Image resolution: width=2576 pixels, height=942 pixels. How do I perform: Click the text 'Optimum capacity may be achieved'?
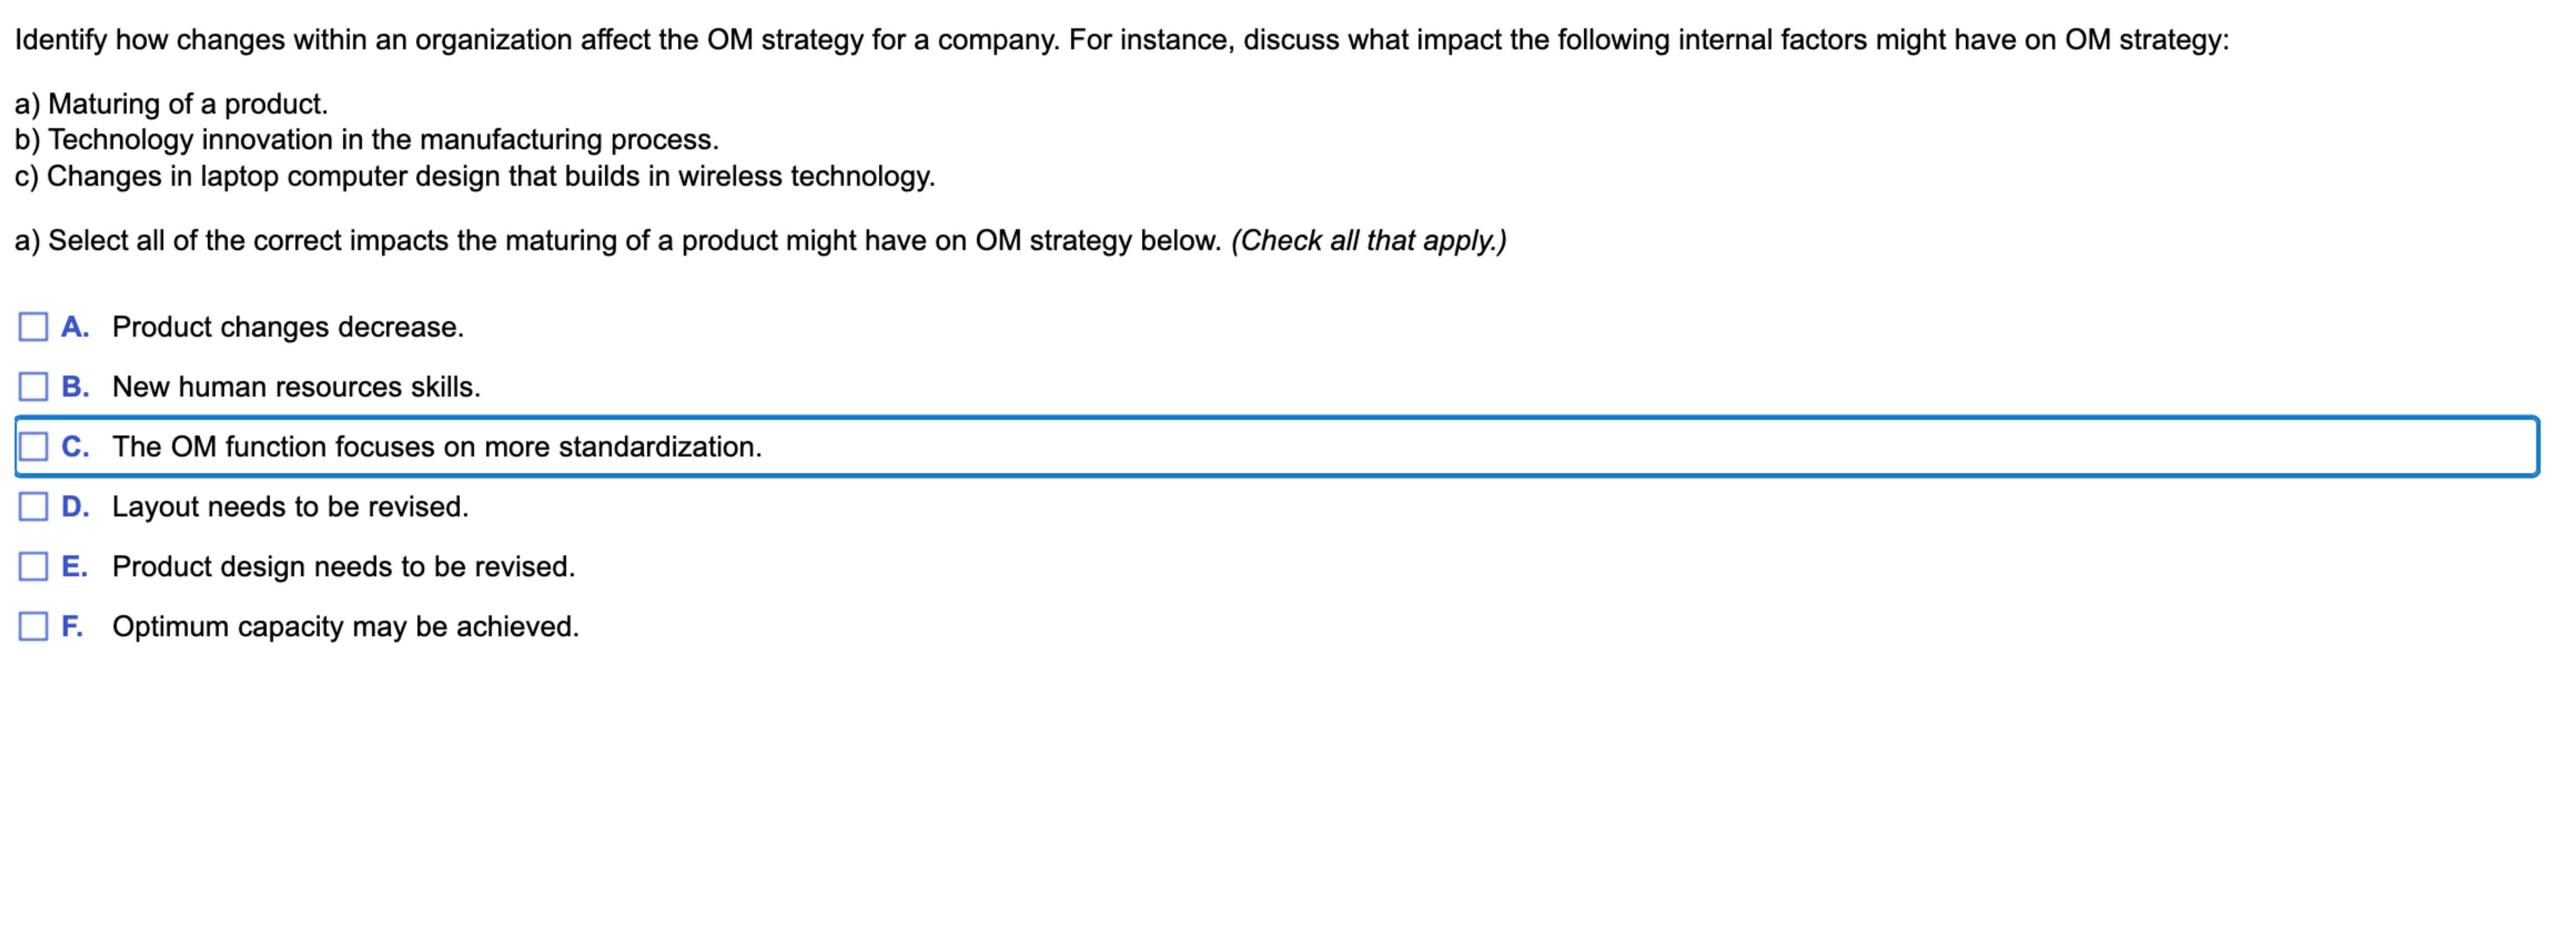347,626
